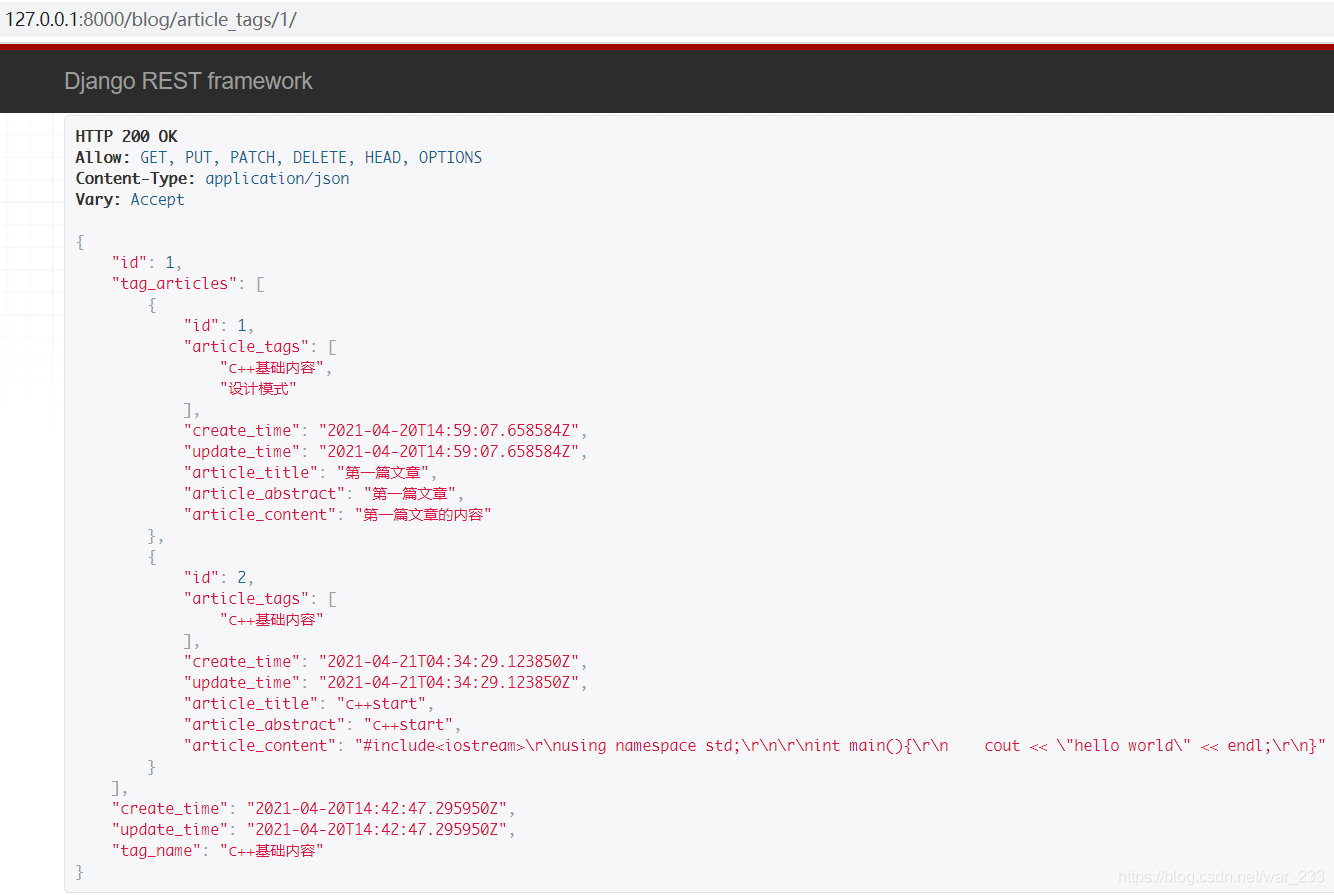Click the Allow header methods line

pos(278,157)
